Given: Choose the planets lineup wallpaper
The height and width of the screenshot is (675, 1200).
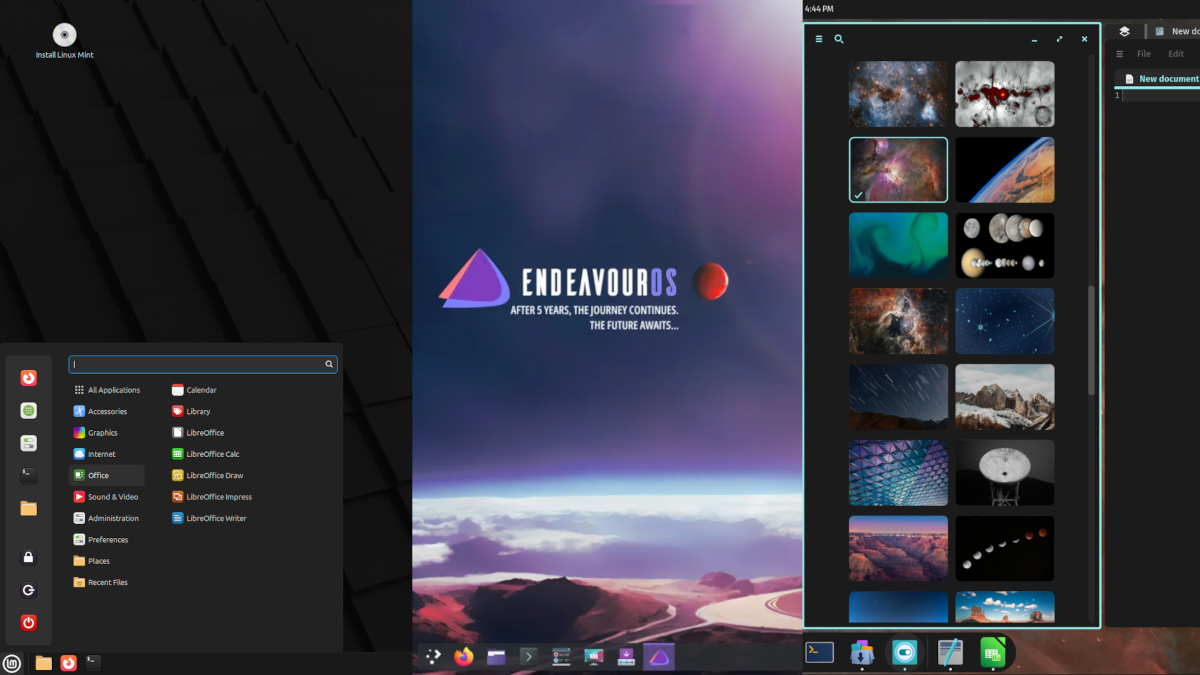Looking at the screenshot, I should tap(1005, 245).
